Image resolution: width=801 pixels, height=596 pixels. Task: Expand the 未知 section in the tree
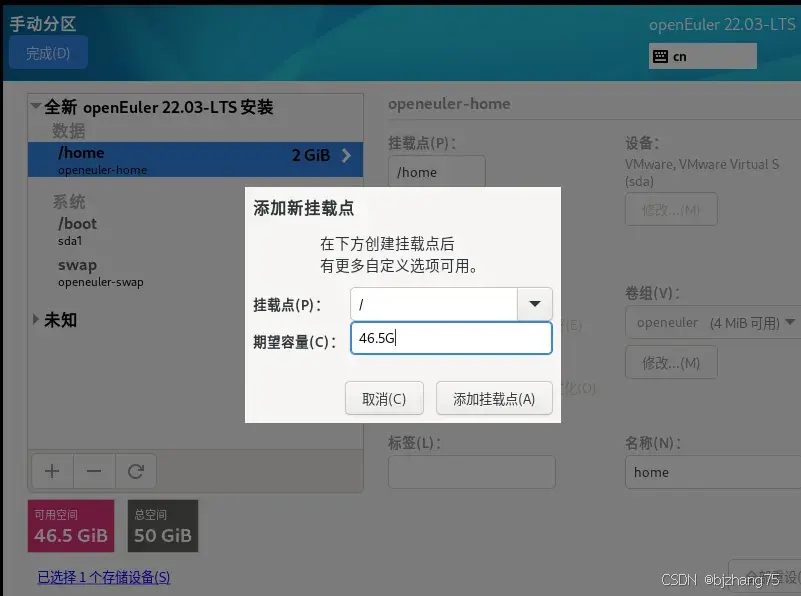coord(36,319)
